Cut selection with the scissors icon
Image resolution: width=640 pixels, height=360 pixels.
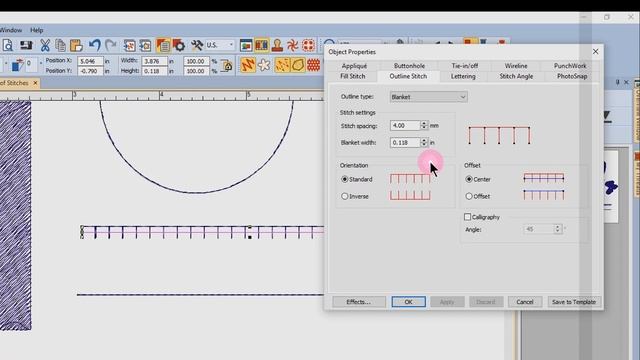pos(45,45)
